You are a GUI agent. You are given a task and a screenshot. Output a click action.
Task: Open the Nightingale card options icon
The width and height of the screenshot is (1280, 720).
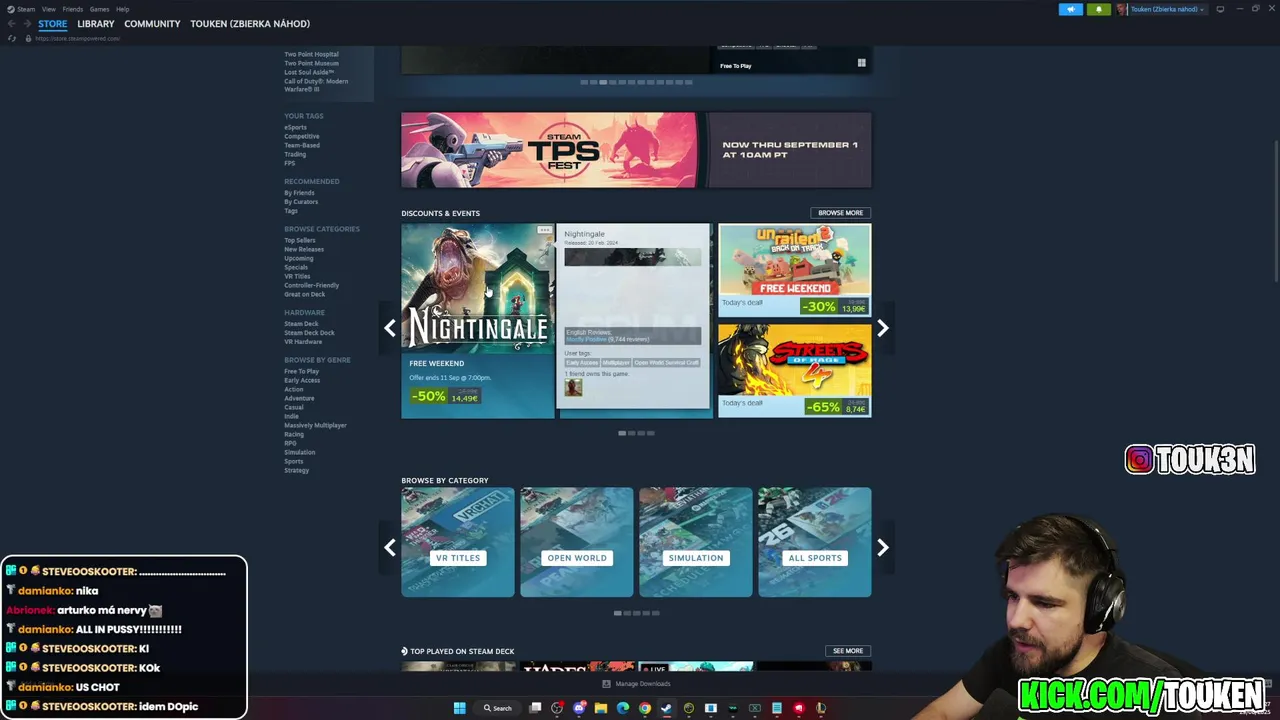click(545, 230)
